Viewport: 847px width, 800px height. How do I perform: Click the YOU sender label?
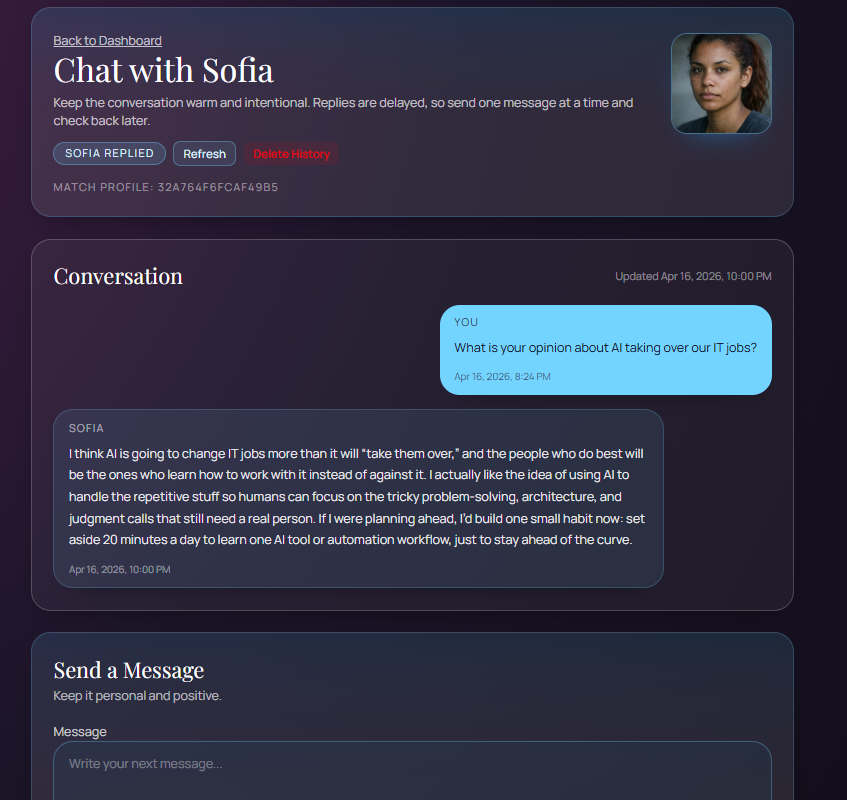tap(466, 322)
